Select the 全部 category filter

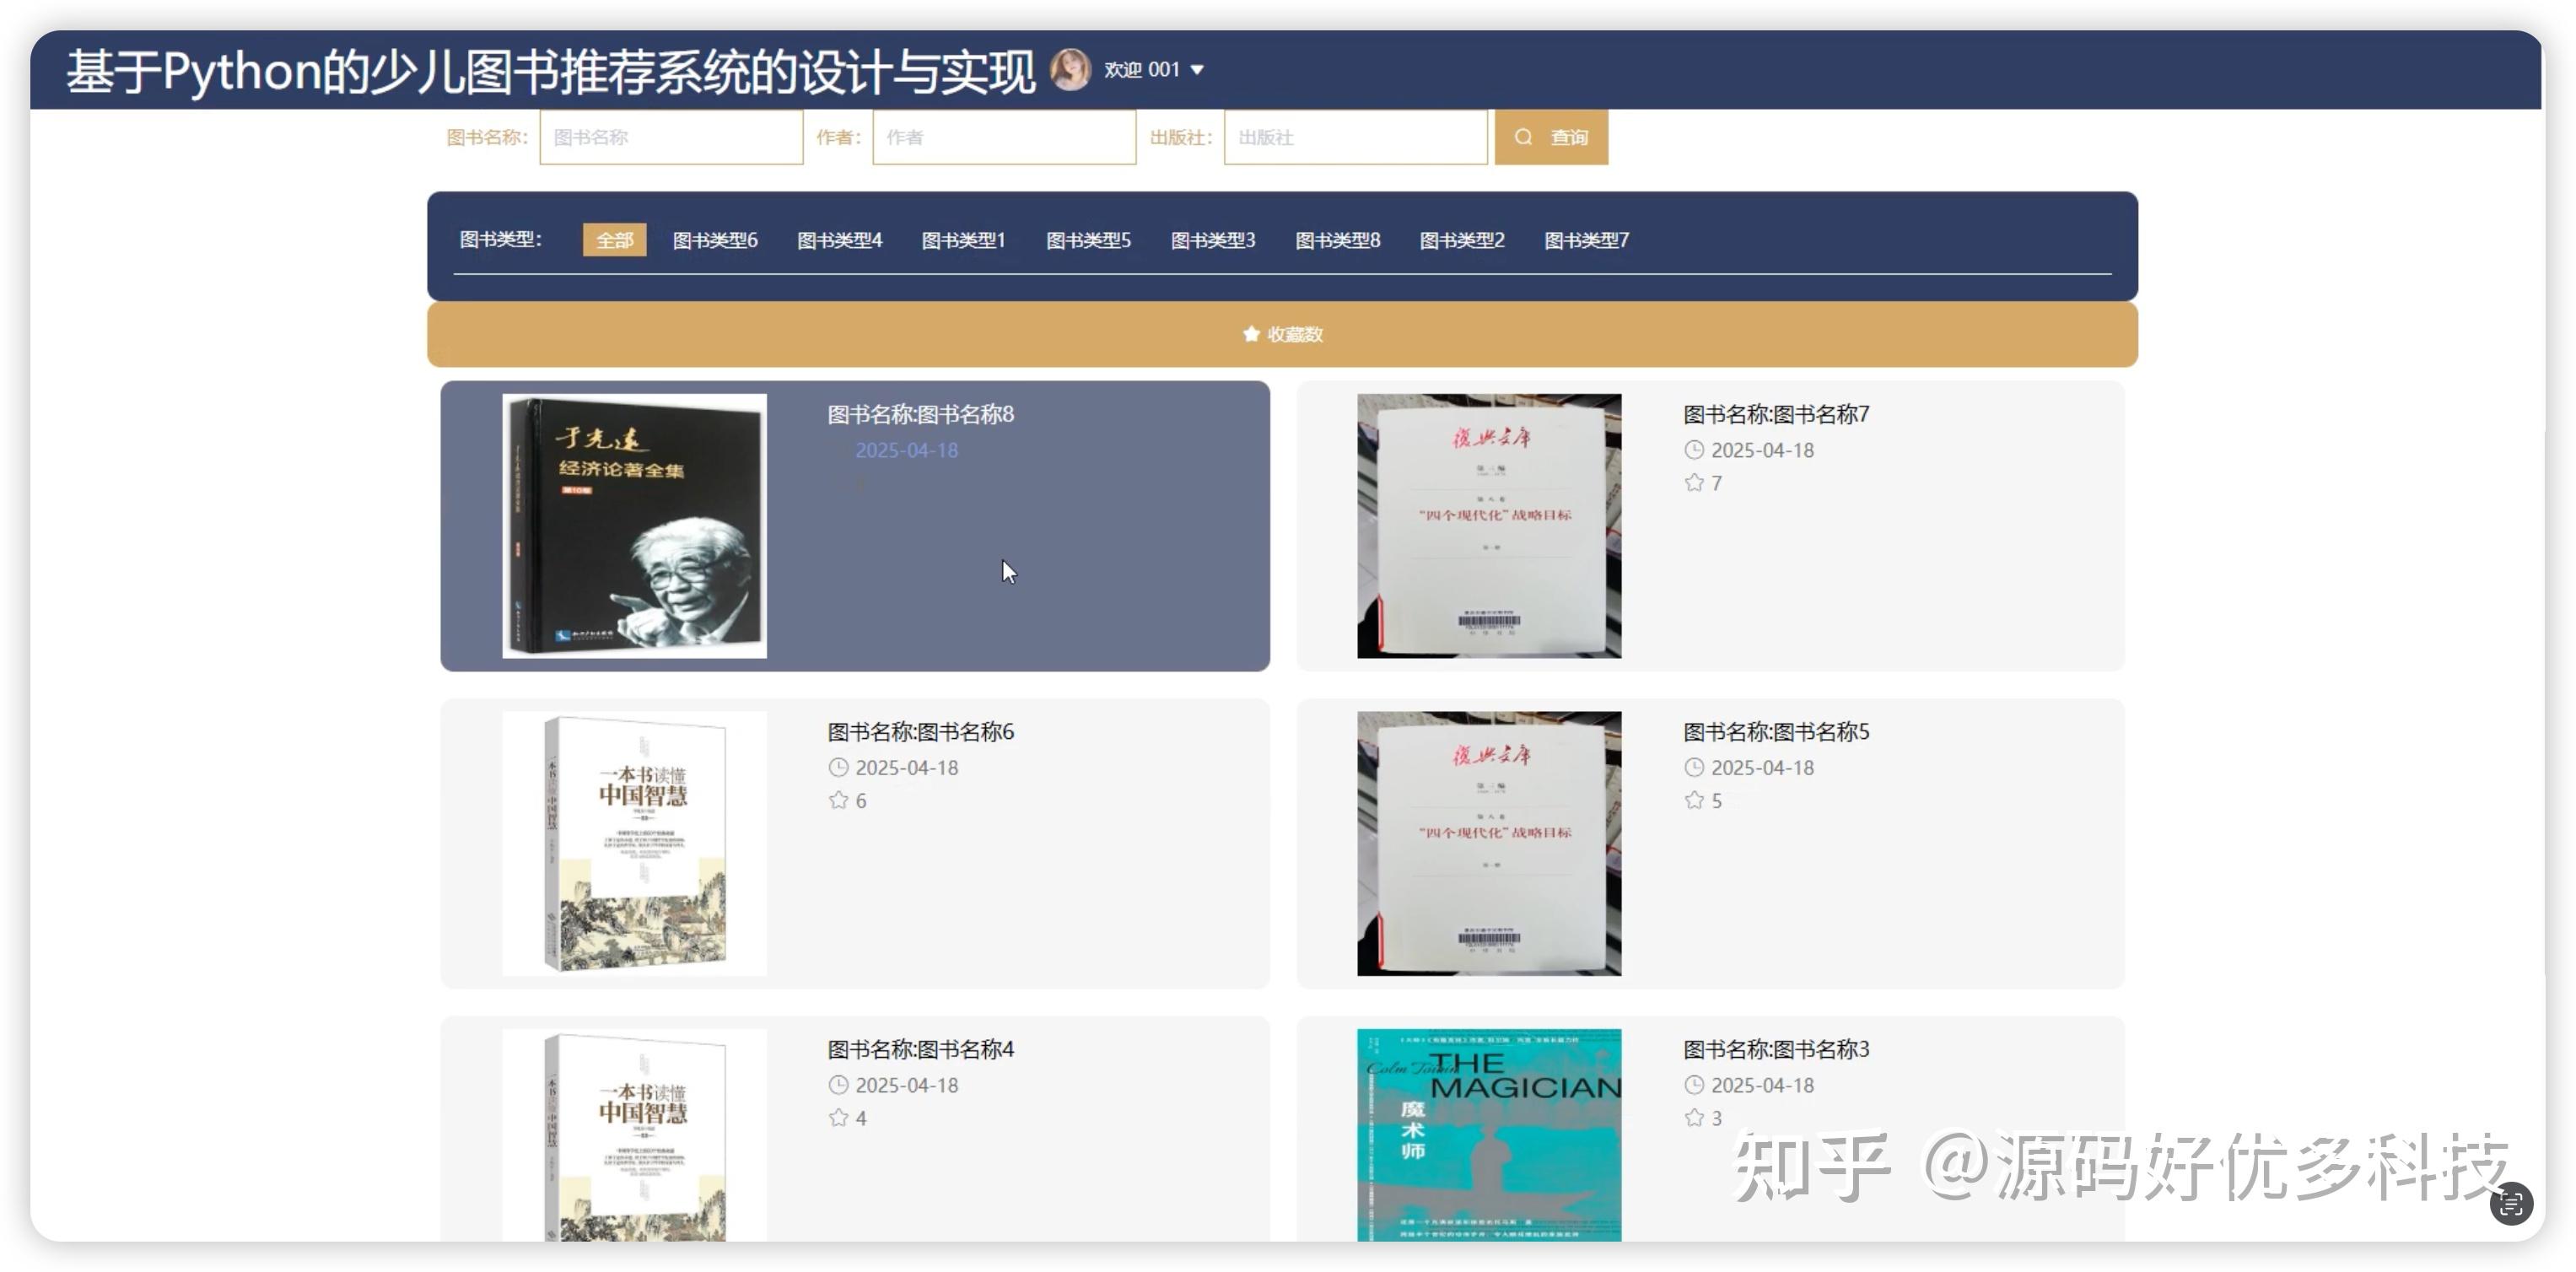[x=614, y=239]
